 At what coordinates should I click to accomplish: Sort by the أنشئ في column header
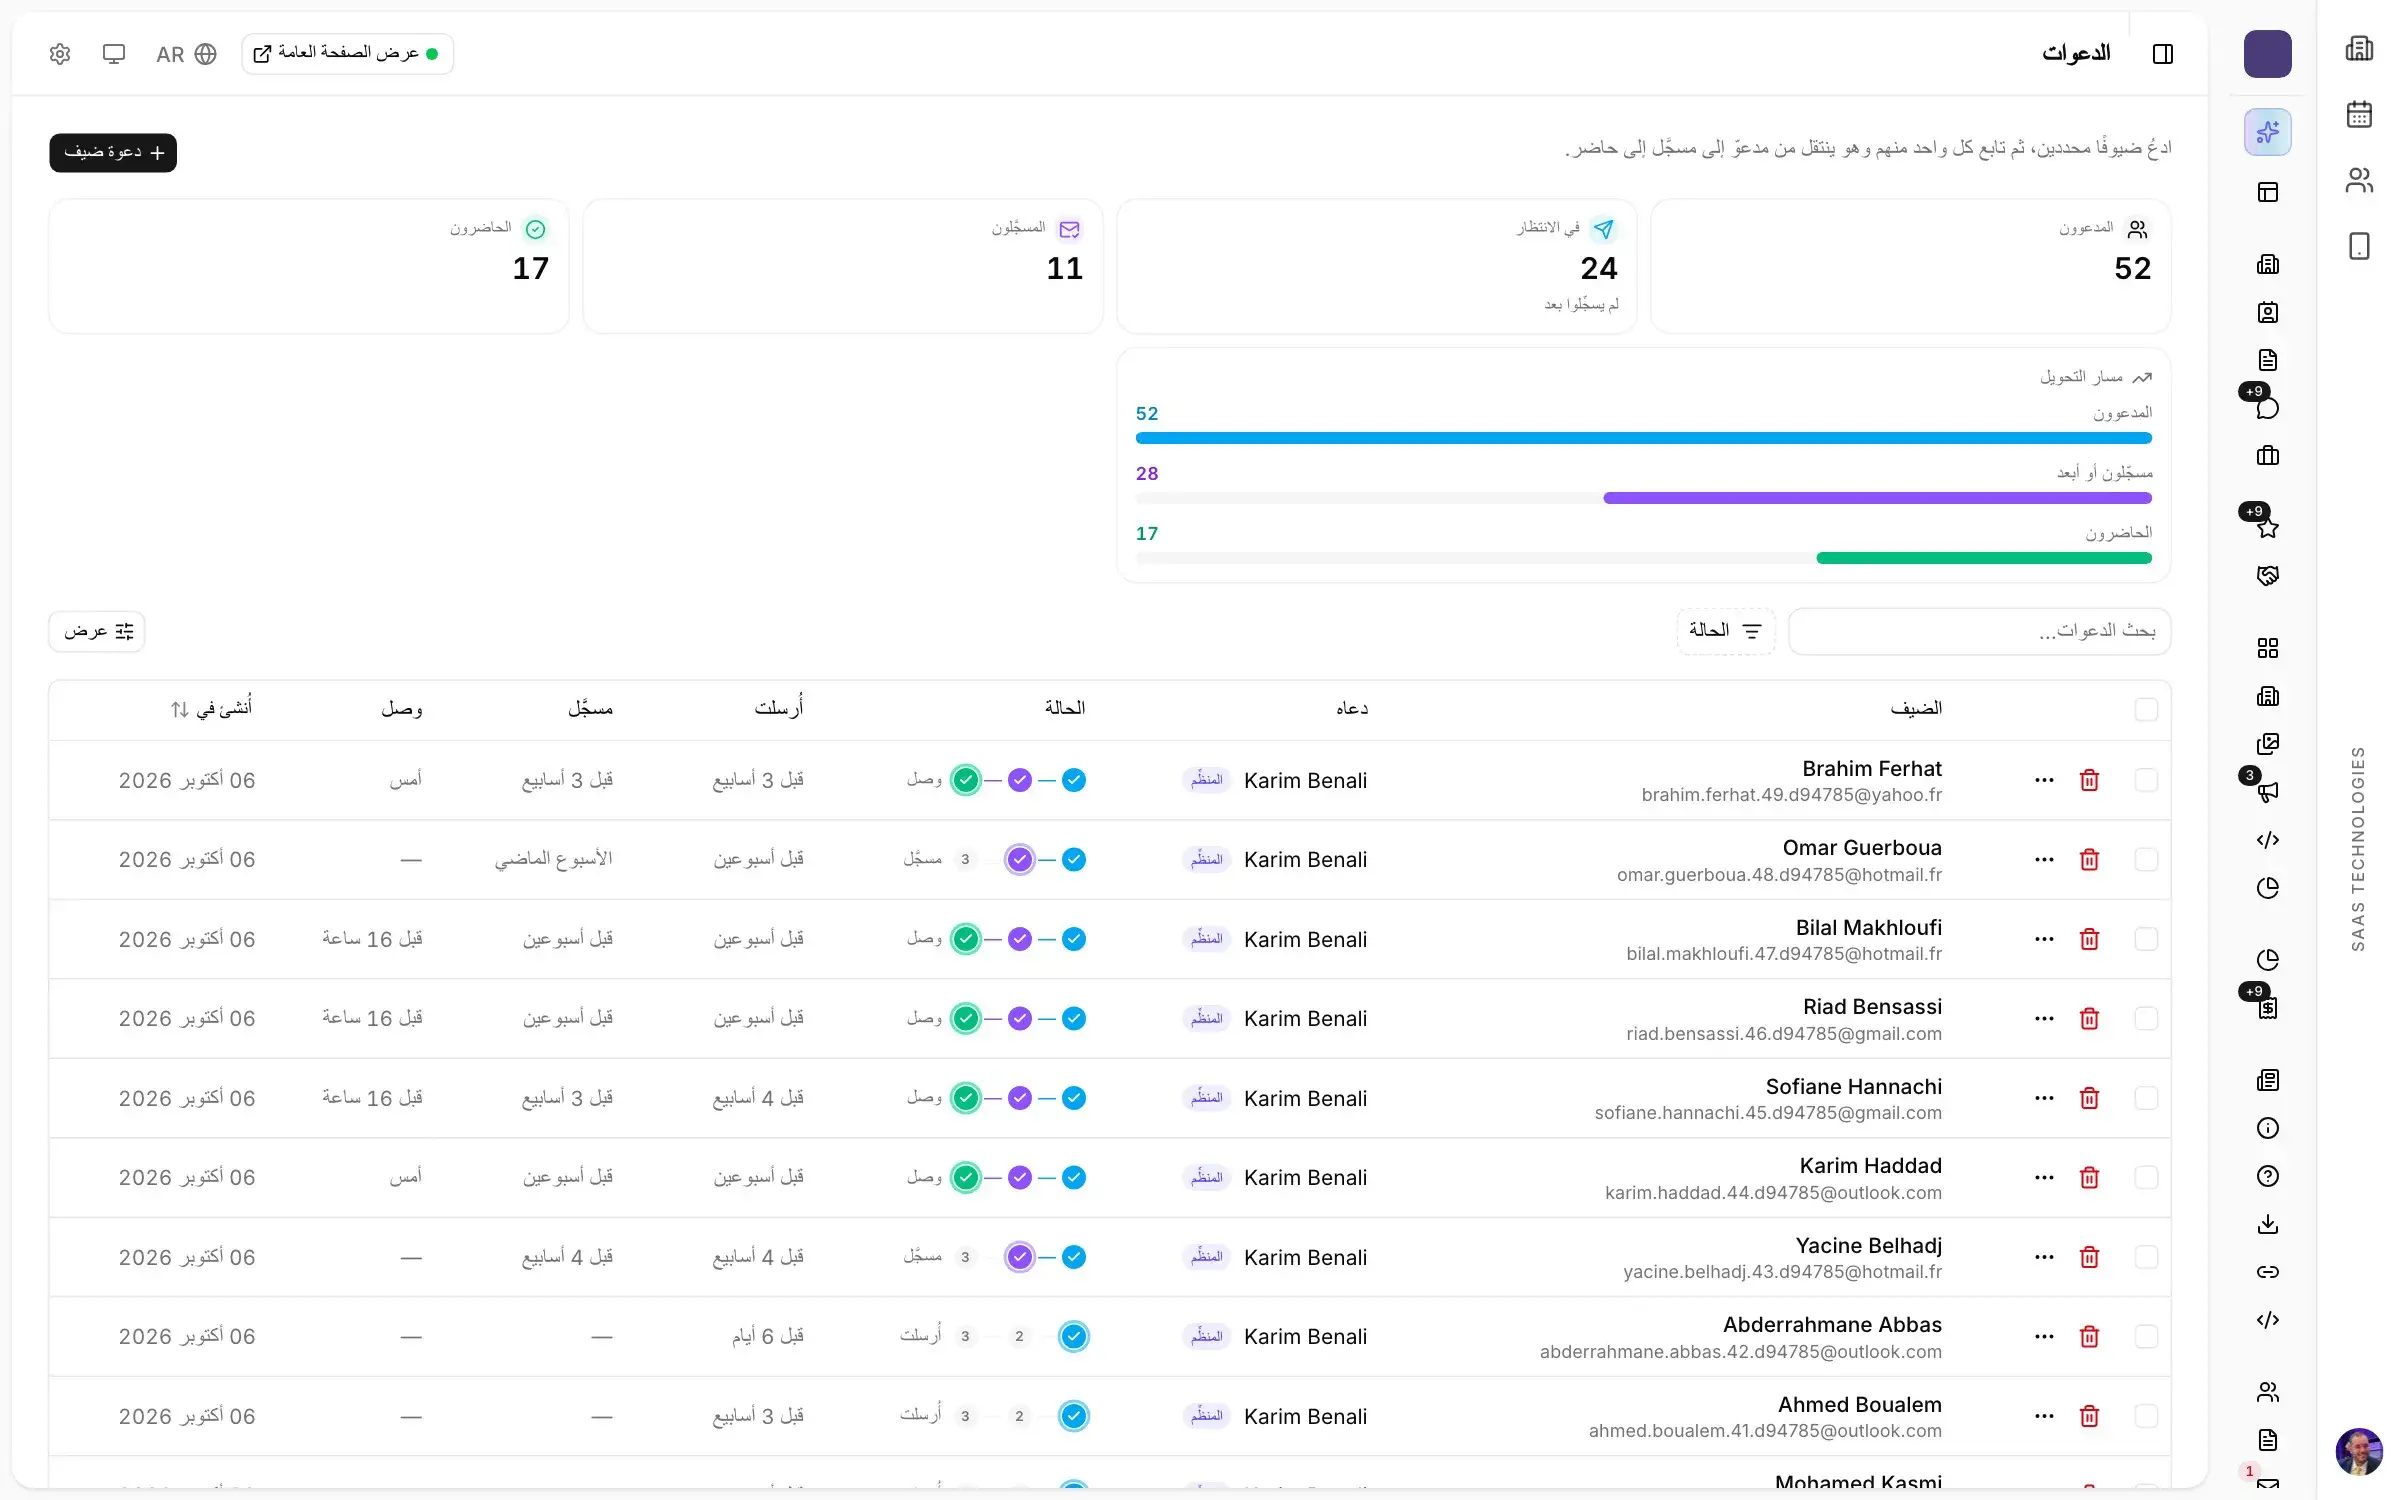point(211,709)
